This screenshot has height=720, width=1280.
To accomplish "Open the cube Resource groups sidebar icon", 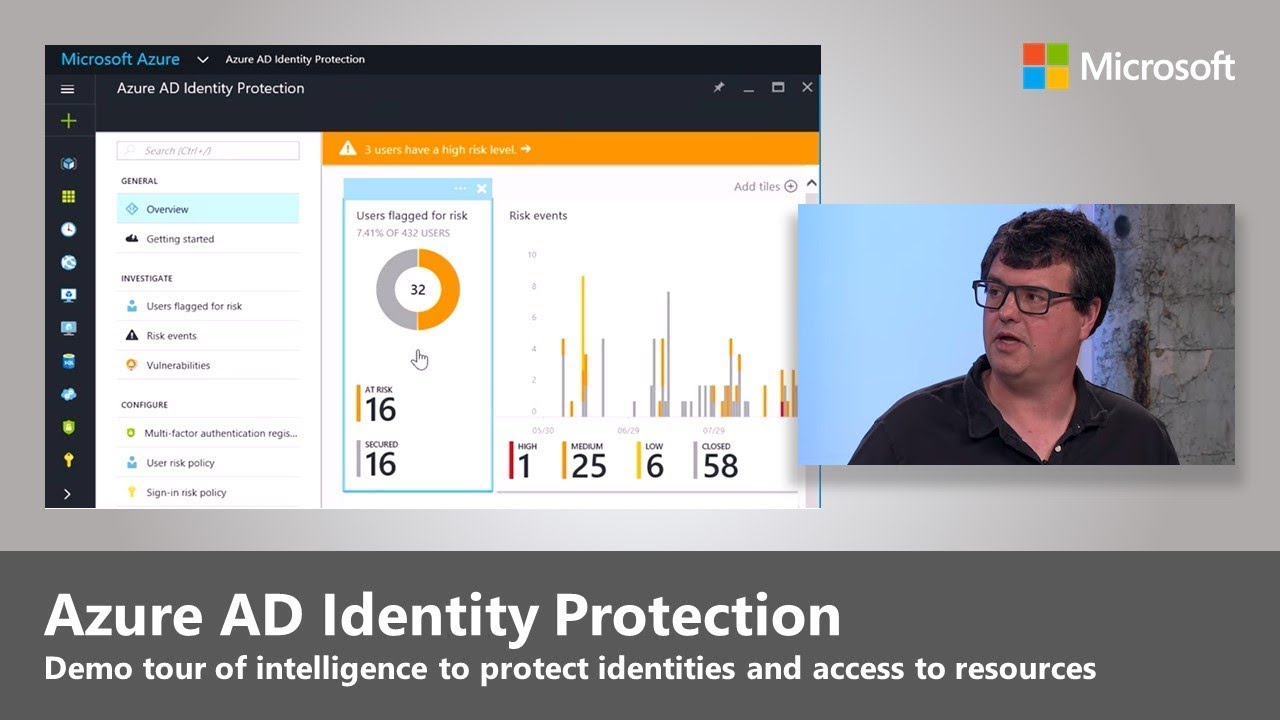I will (68, 163).
